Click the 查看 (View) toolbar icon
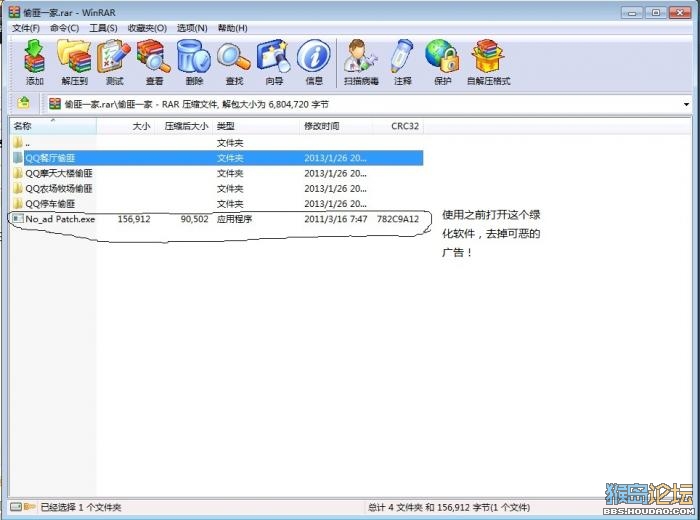Screen dimensions: 700x520 point(154,57)
